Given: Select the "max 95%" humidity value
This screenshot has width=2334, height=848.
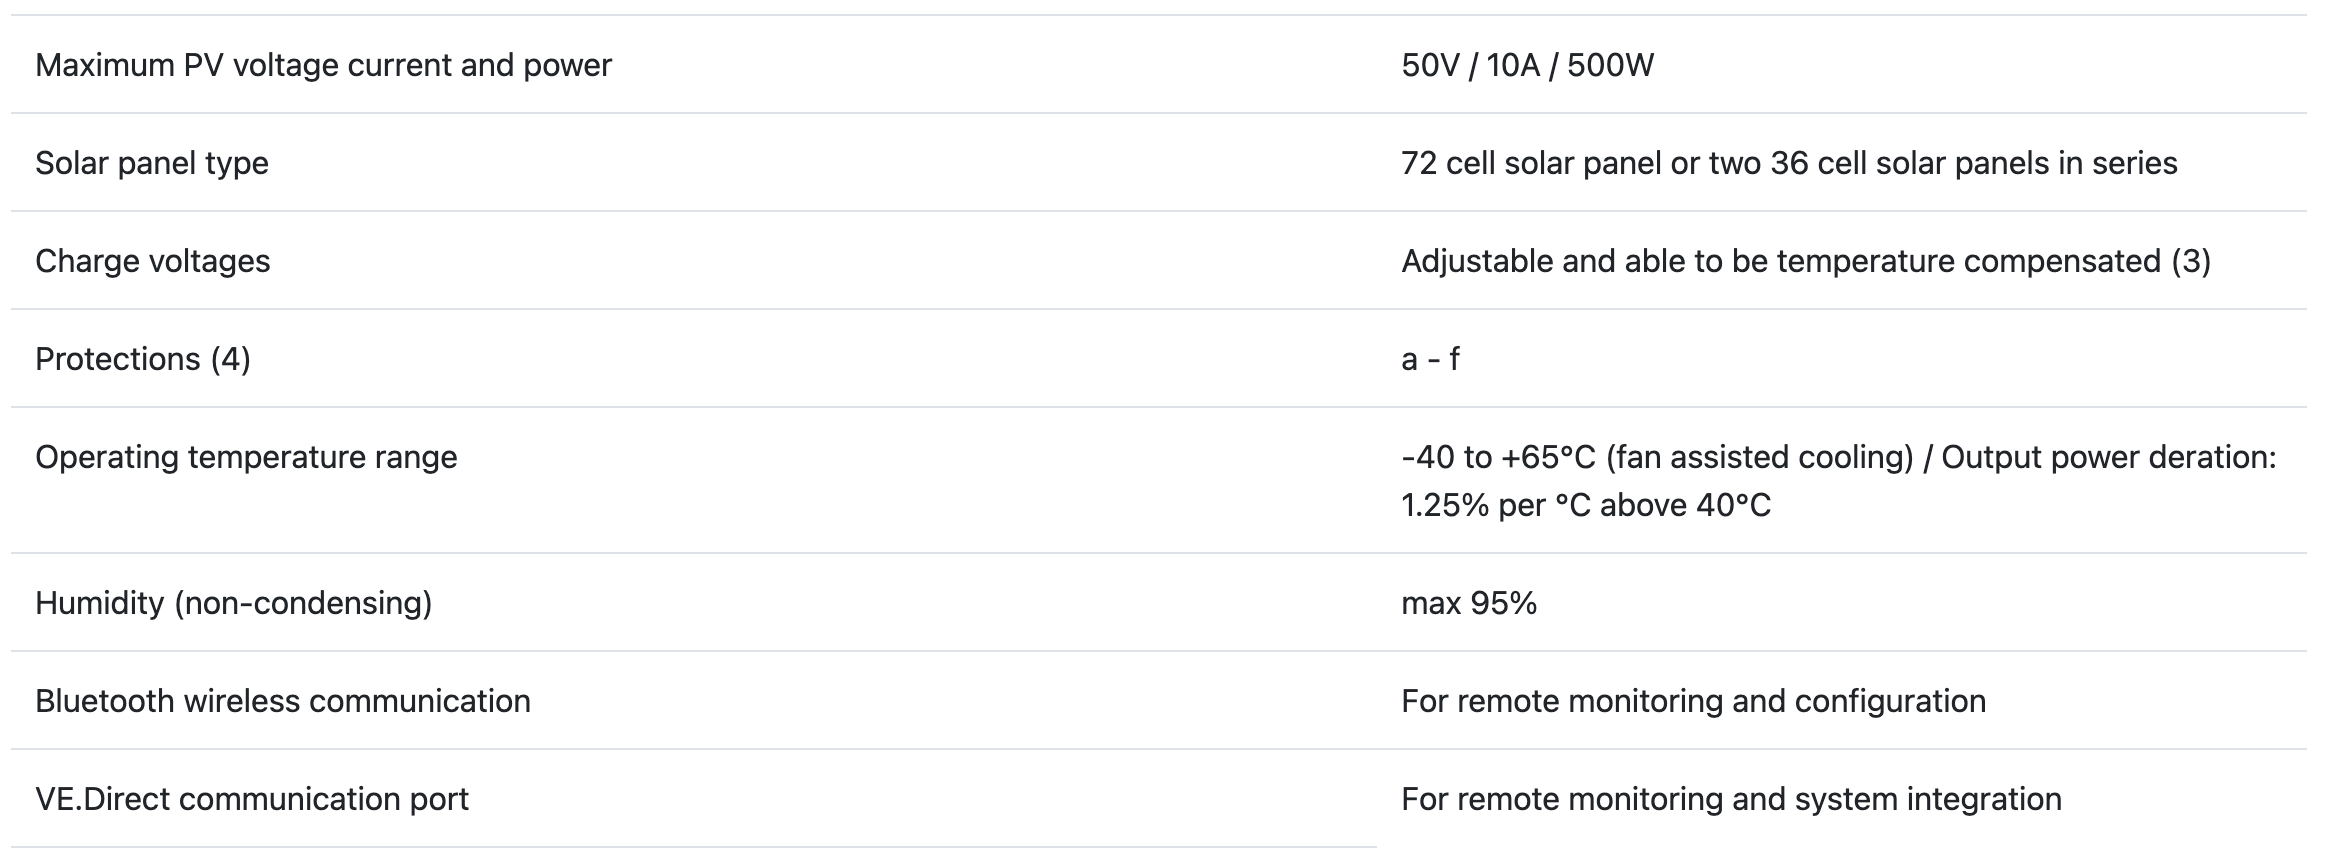Looking at the screenshot, I should pyautogui.click(x=1469, y=603).
